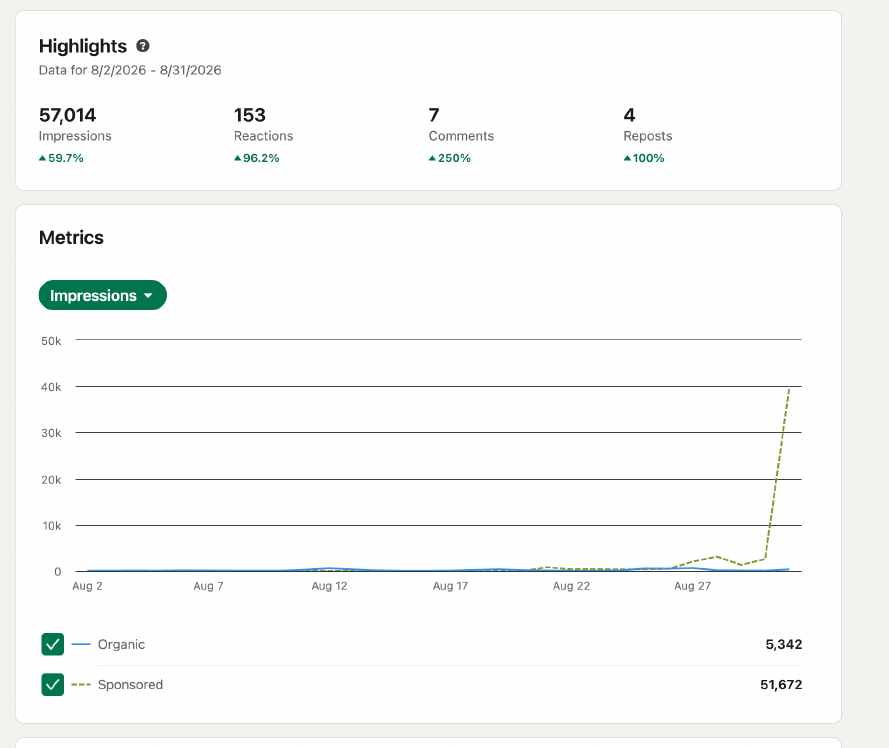Click the 96.2% reactions increase indicator
Screen dimensions: 889x748
[x=257, y=158]
